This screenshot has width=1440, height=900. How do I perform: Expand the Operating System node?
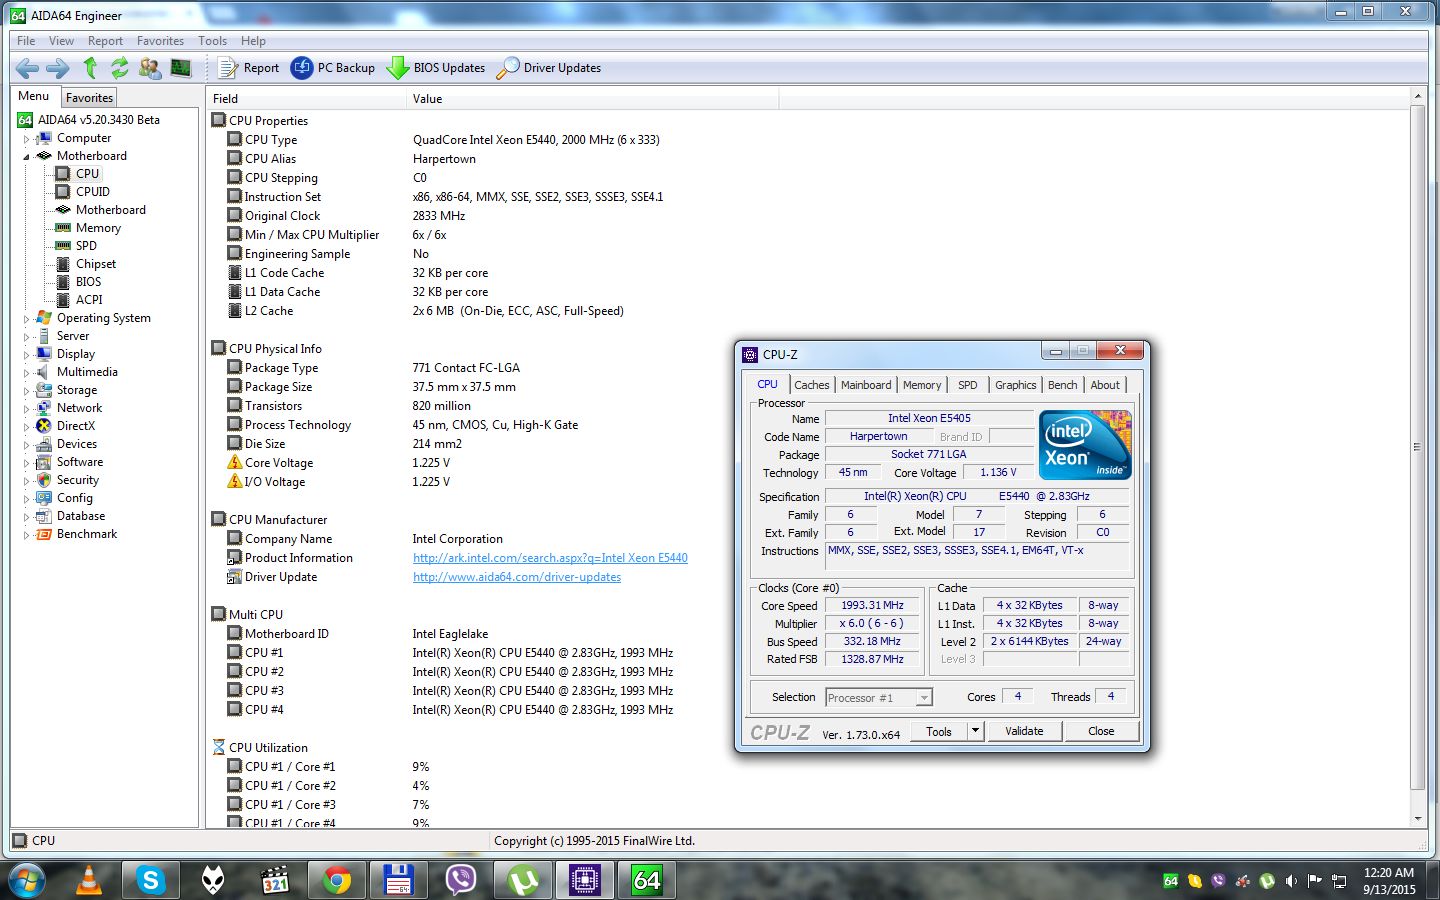pos(27,318)
